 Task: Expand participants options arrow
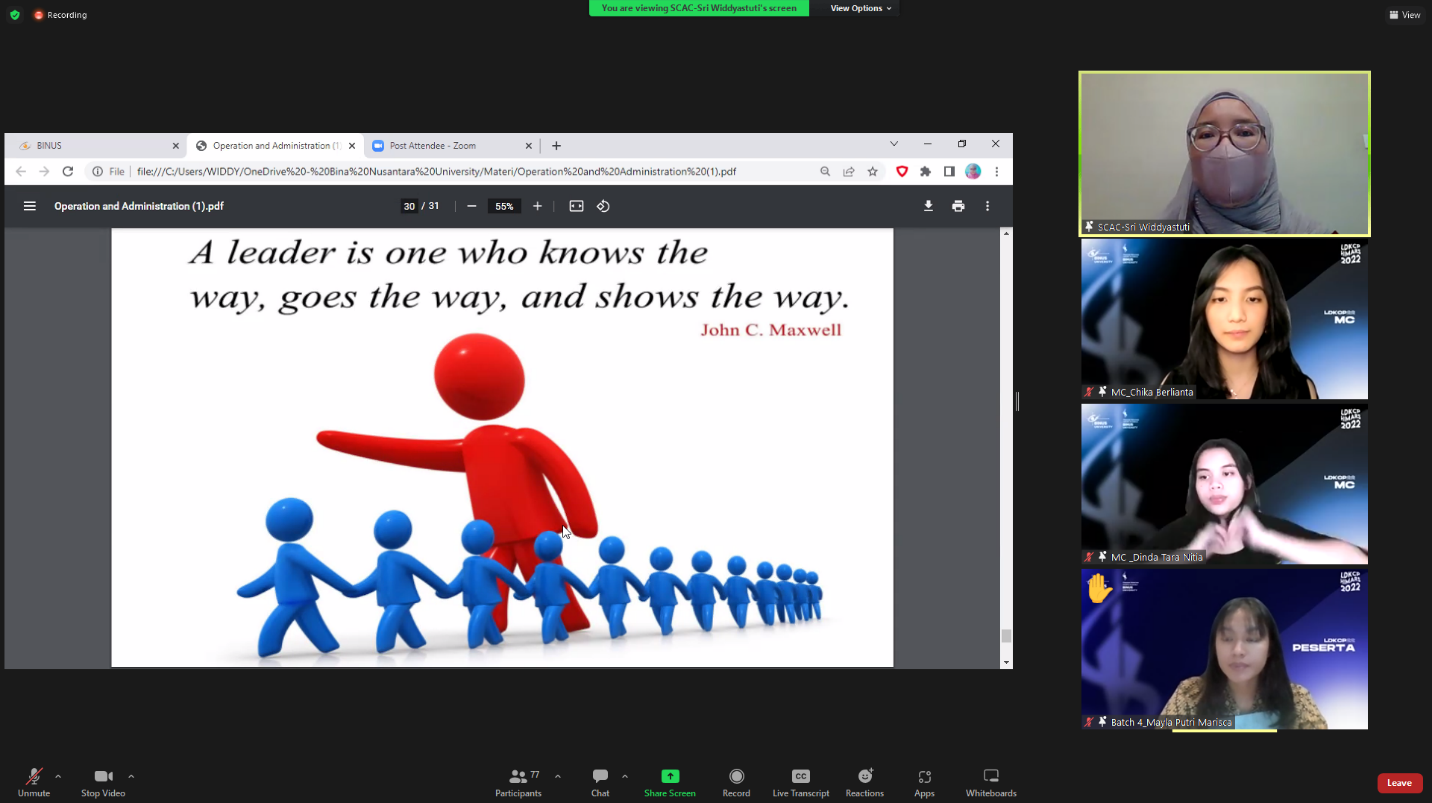pyautogui.click(x=557, y=776)
